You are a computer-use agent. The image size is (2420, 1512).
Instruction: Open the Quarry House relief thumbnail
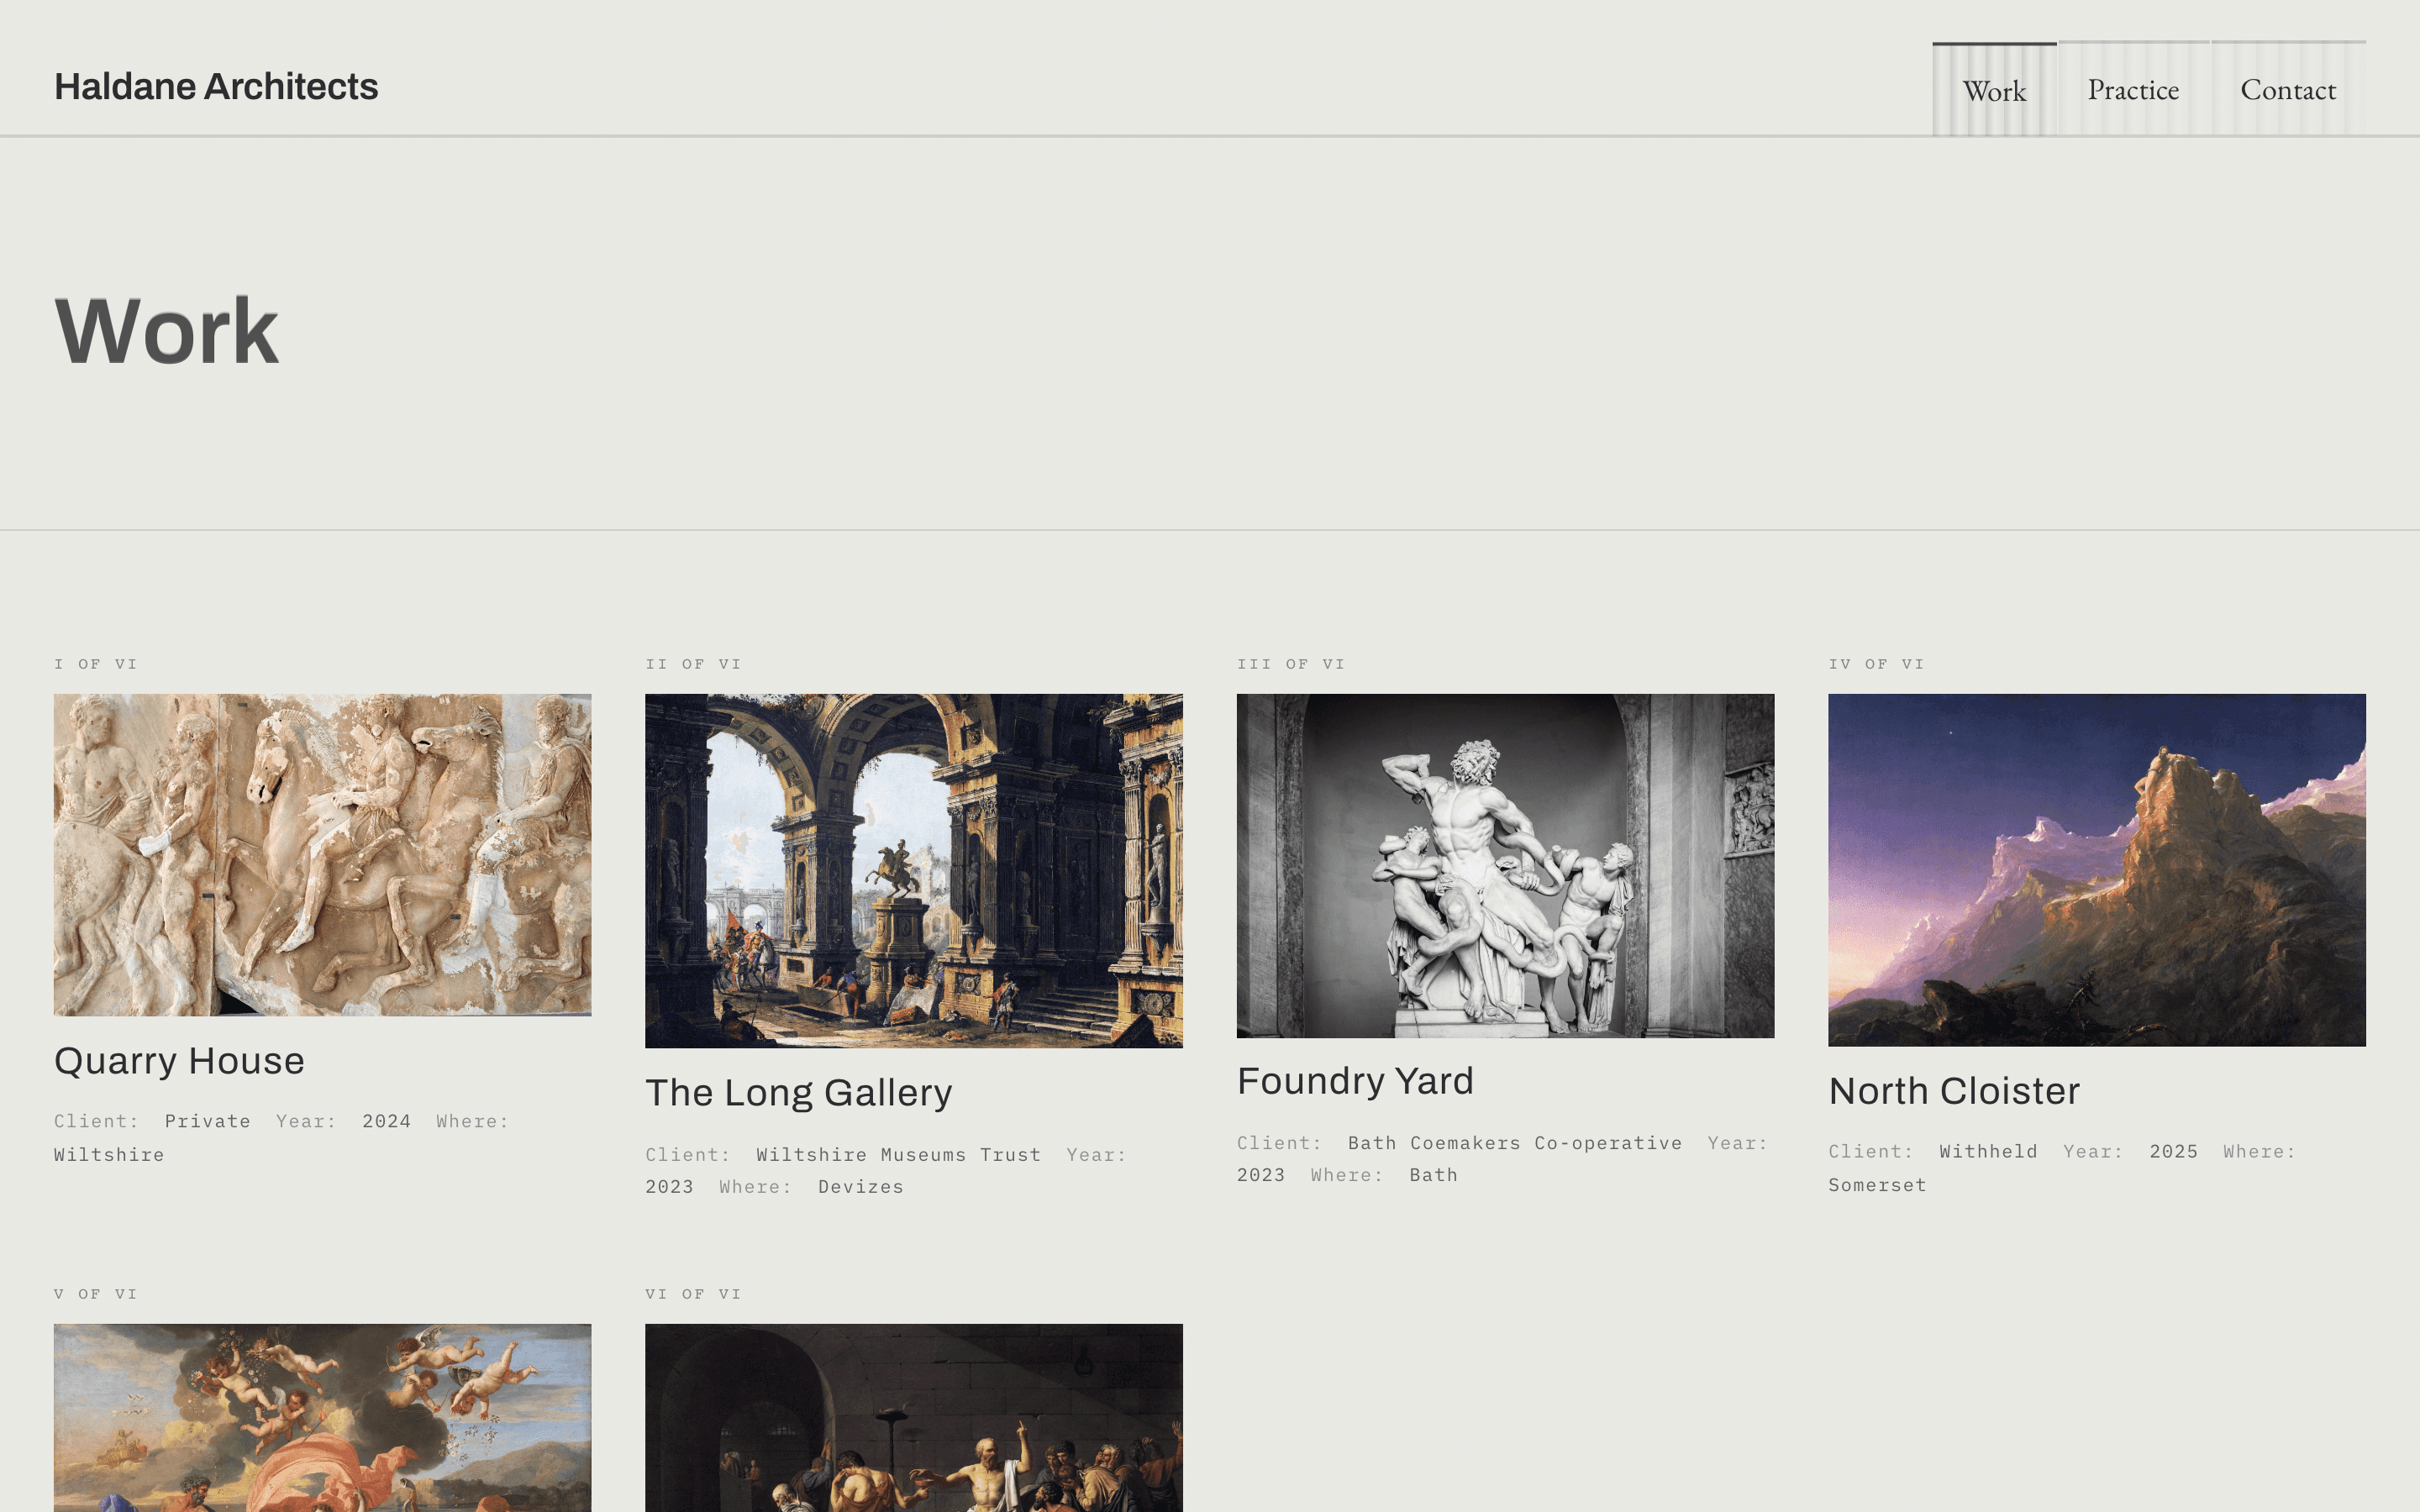click(x=322, y=855)
